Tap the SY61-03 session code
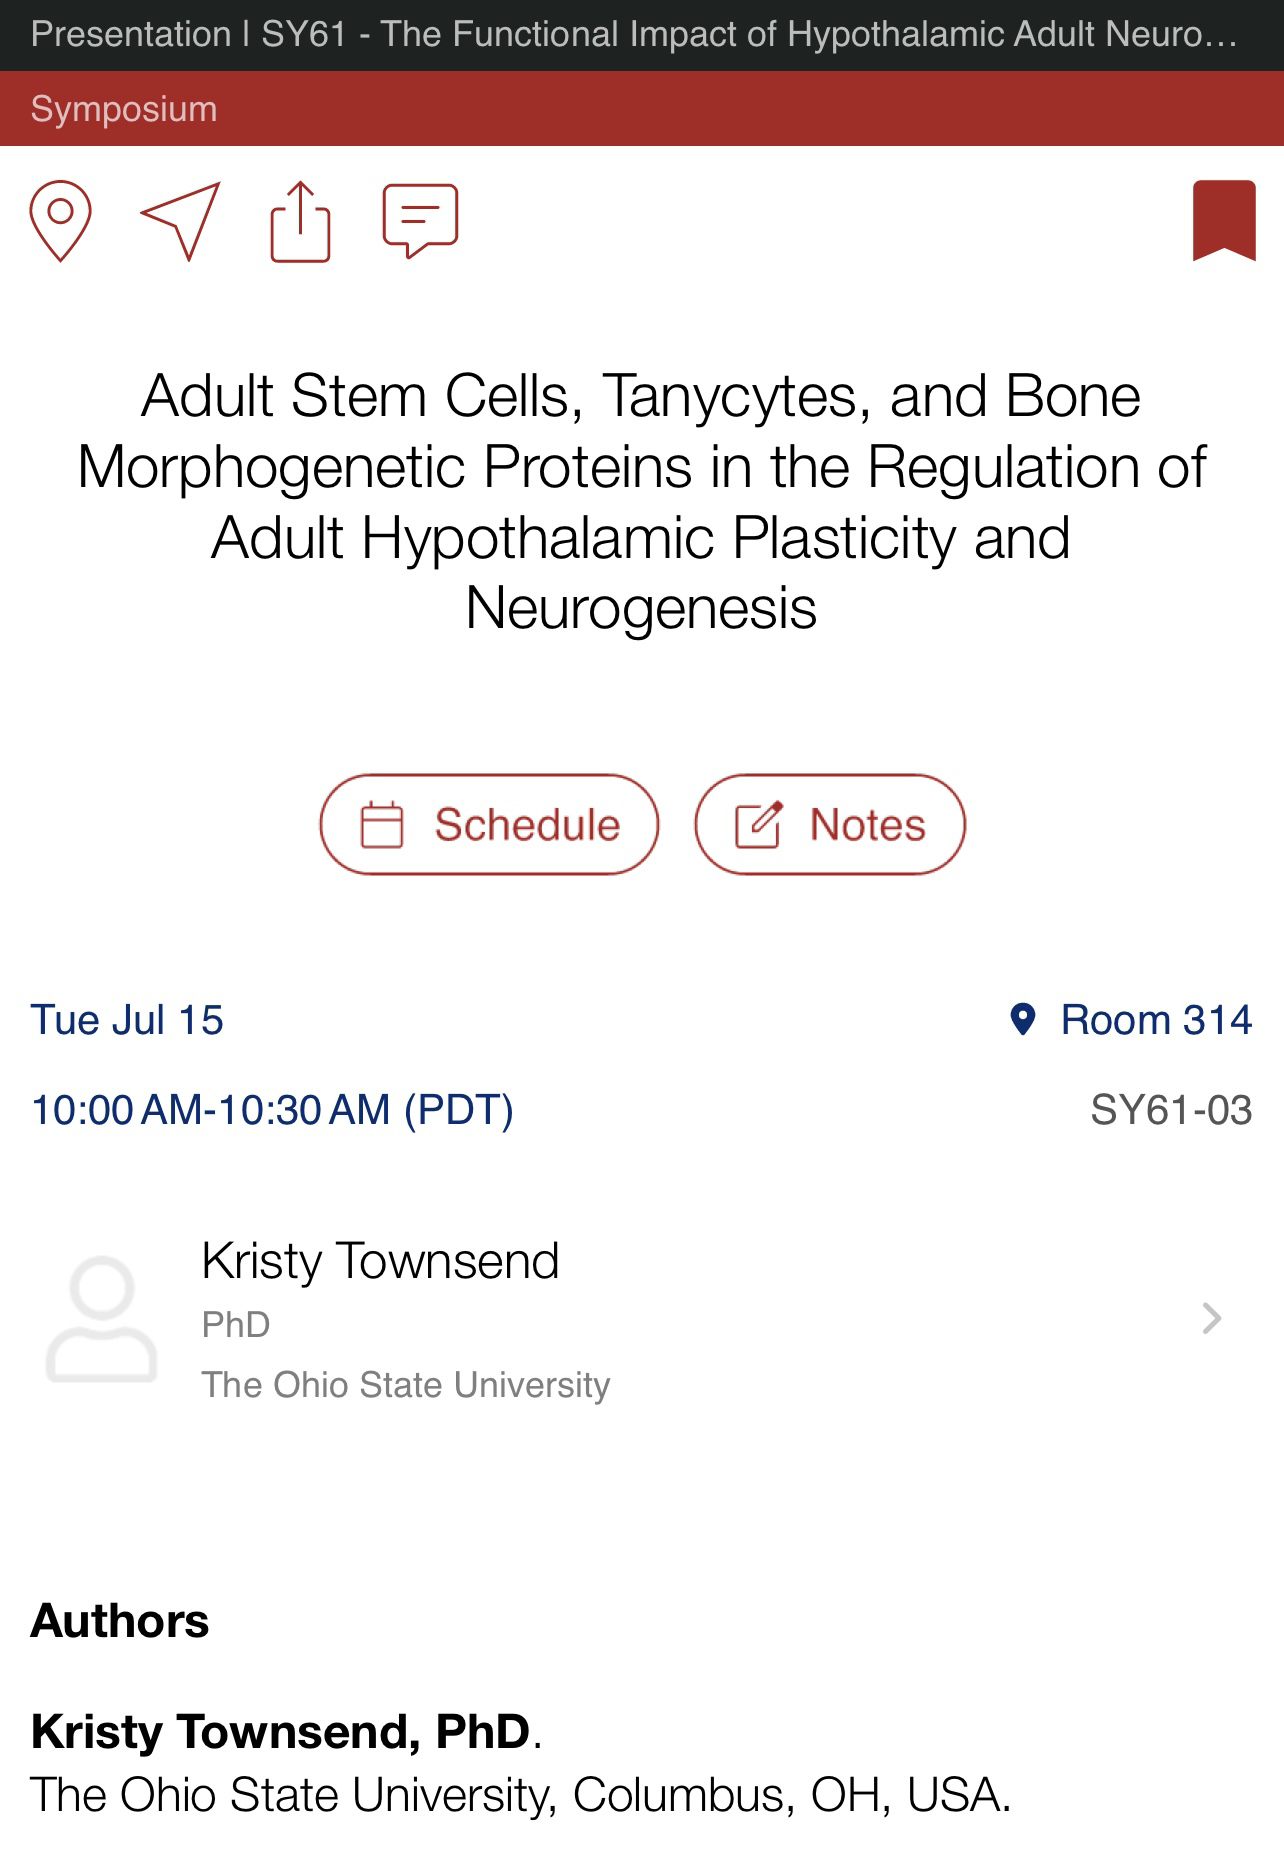Image resolution: width=1284 pixels, height=1858 pixels. point(1170,1110)
